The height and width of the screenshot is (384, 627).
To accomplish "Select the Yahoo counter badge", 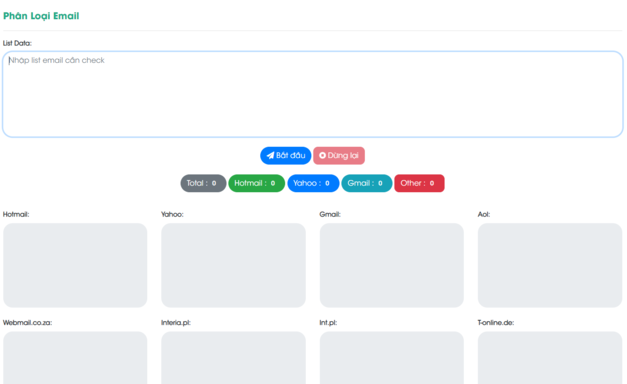I will pos(313,183).
